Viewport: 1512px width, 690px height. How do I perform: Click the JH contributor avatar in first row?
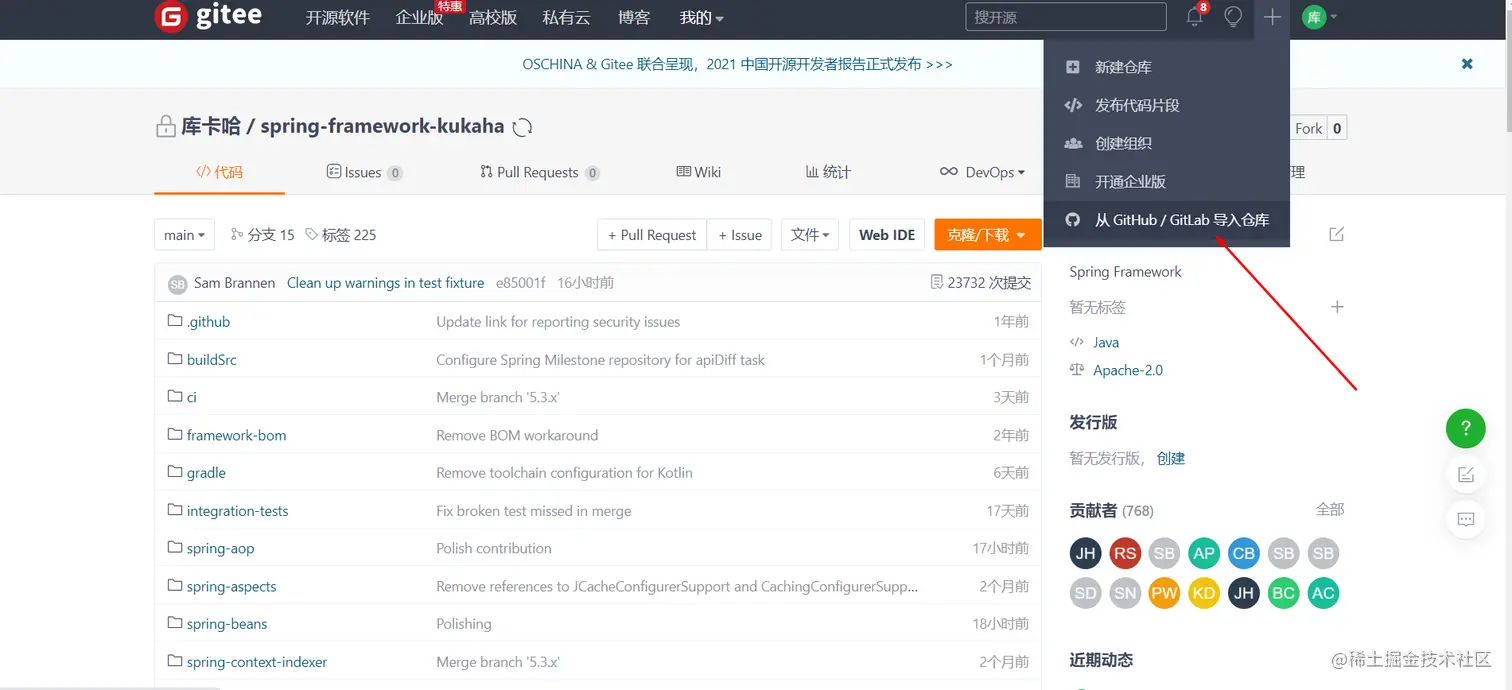tap(1086, 553)
